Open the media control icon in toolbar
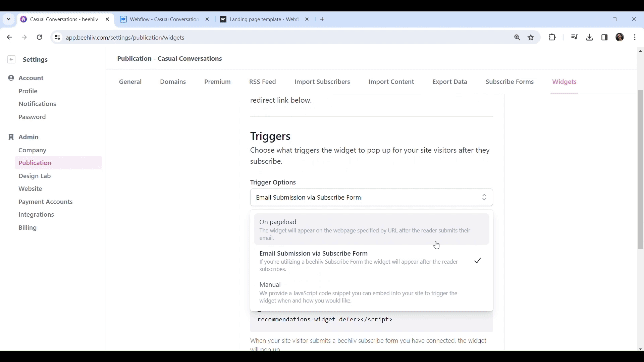 point(574,37)
